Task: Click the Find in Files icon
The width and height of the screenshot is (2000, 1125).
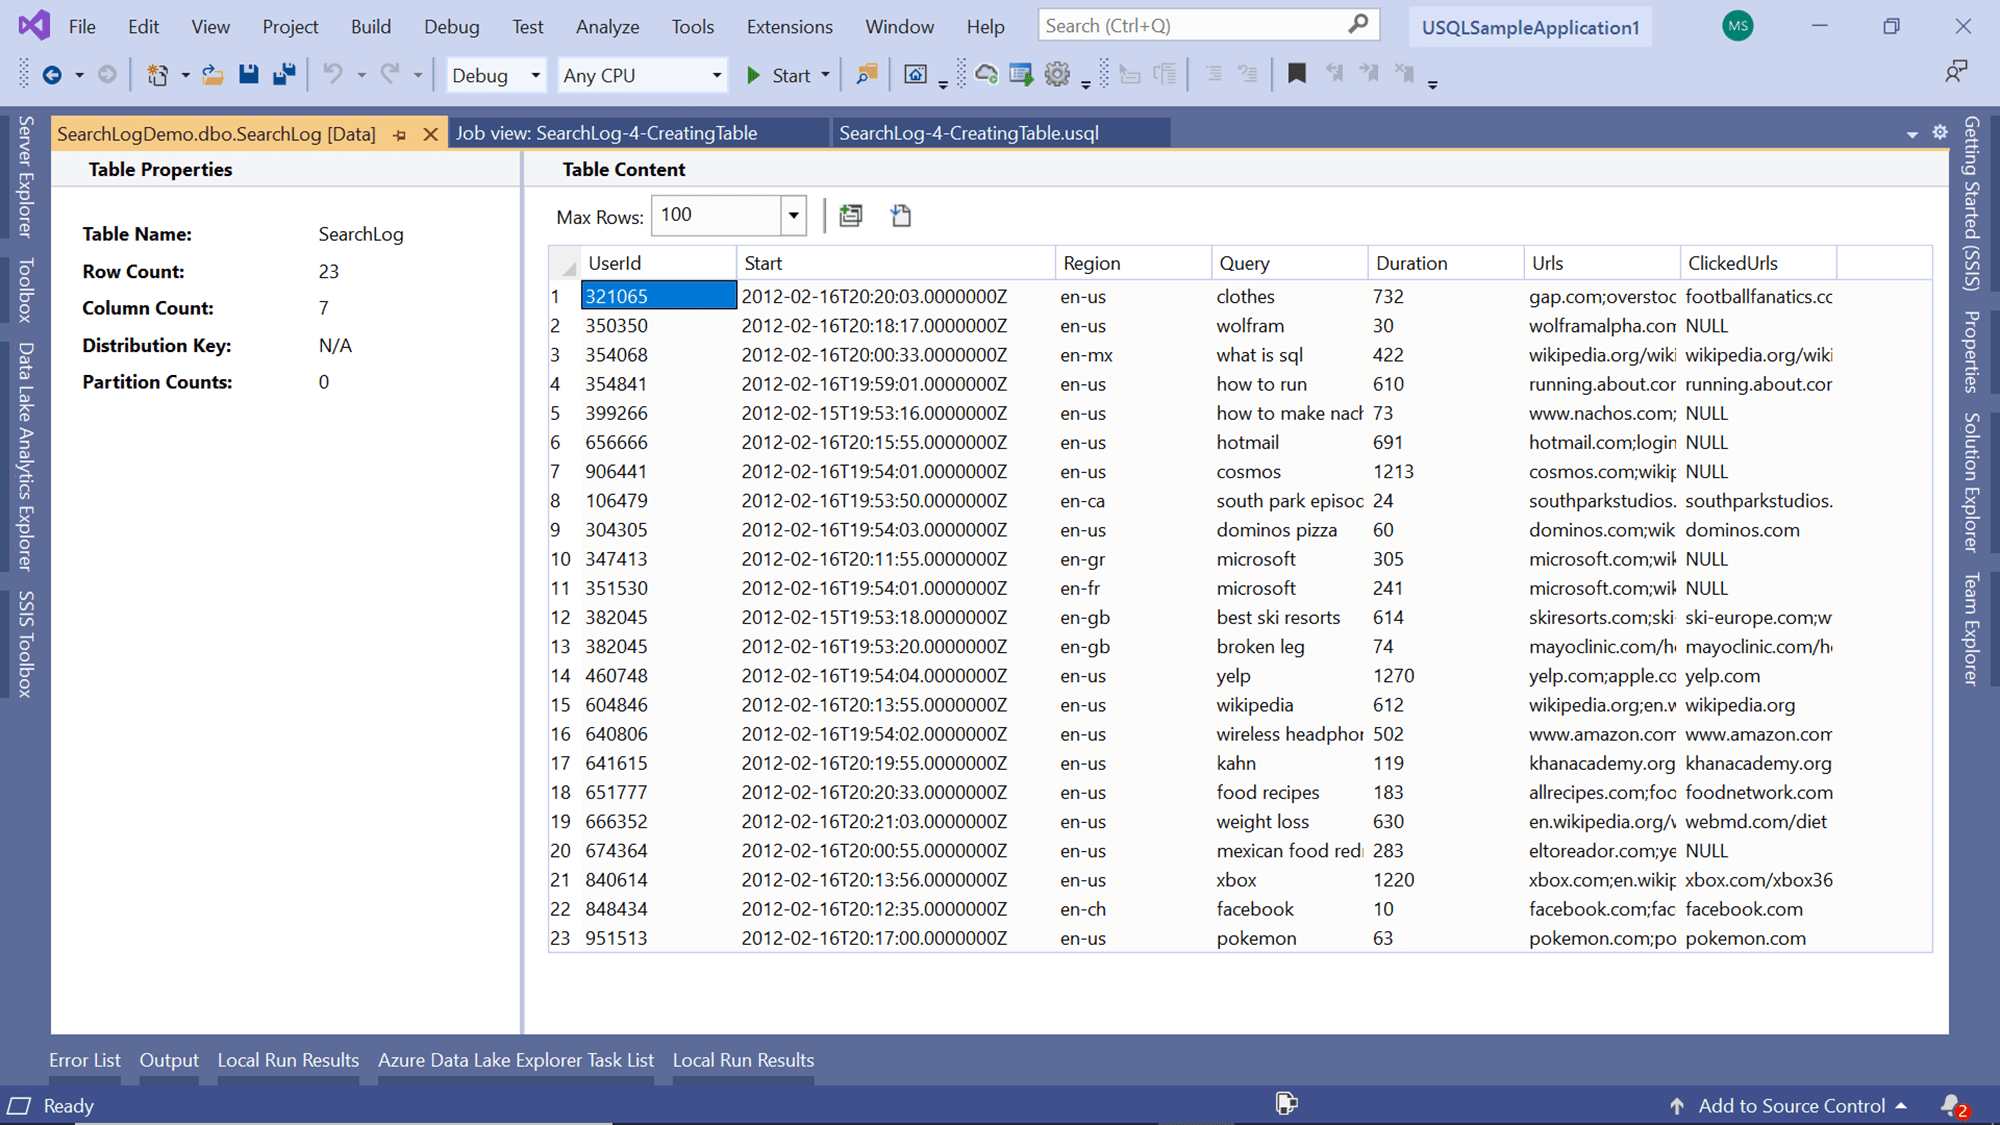Action: click(x=867, y=74)
